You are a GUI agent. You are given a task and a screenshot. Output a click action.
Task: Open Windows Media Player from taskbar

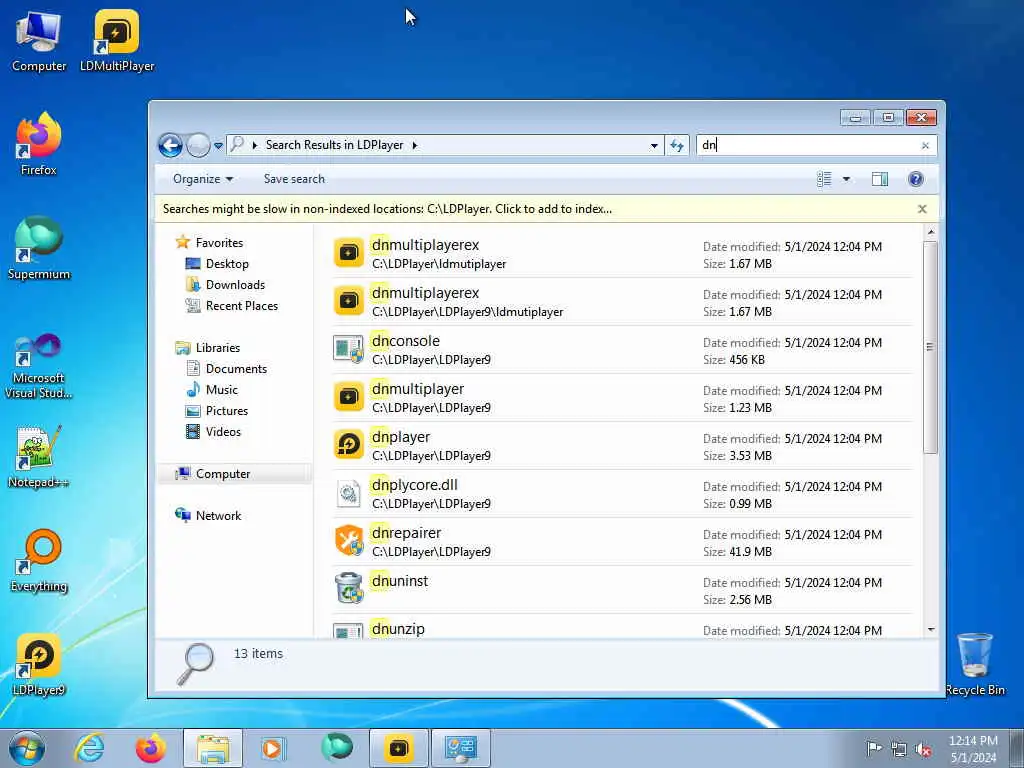pos(272,748)
